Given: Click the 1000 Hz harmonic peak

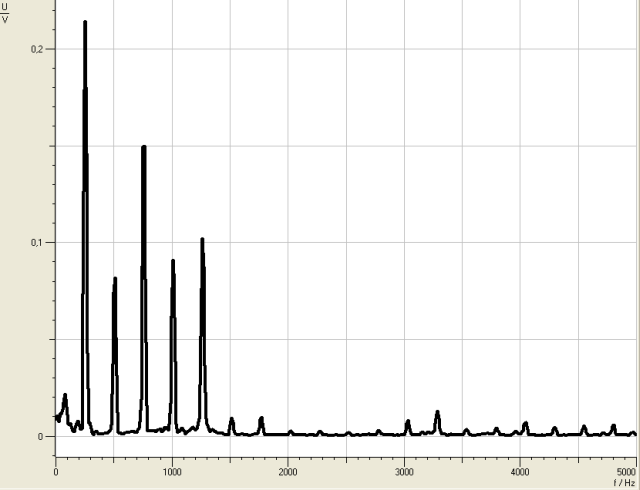Looking at the screenshot, I should click(173, 262).
